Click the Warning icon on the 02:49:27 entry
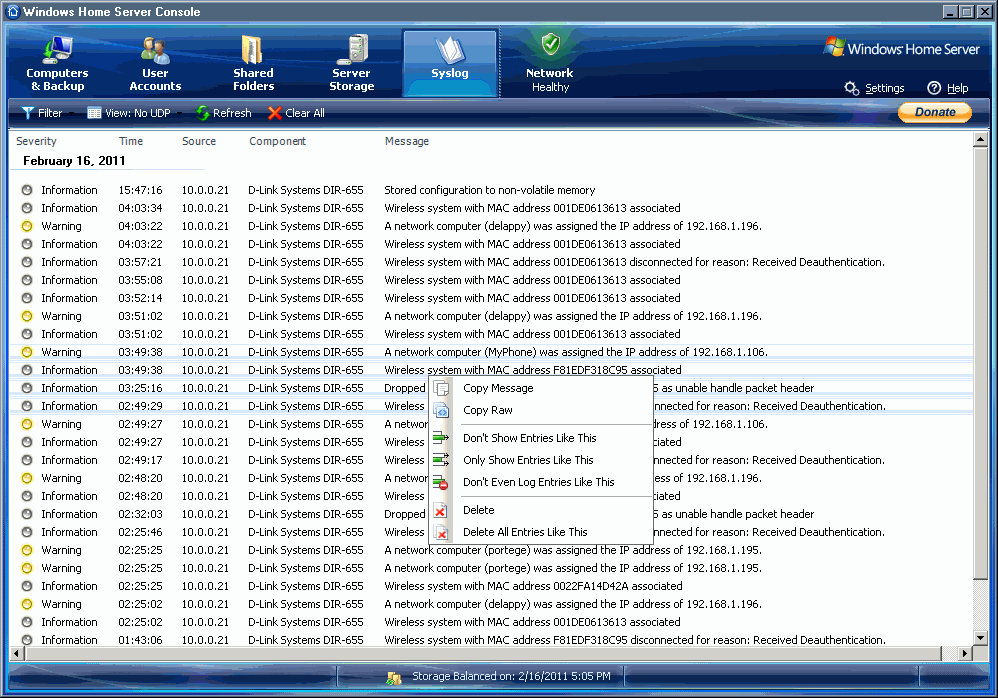Screen dimensions: 998x698 pos(27,424)
